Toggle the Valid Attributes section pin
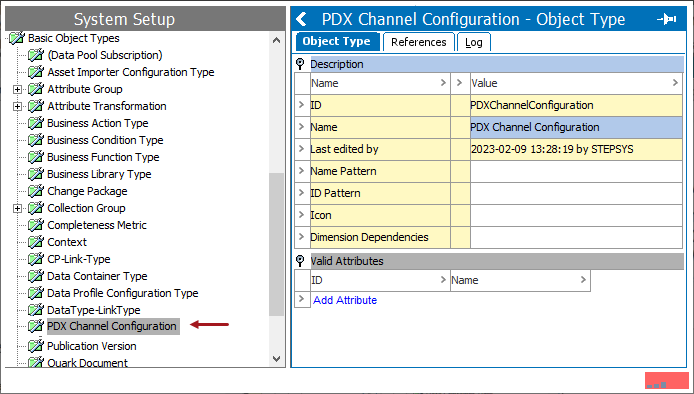694x394 pixels. (x=300, y=261)
